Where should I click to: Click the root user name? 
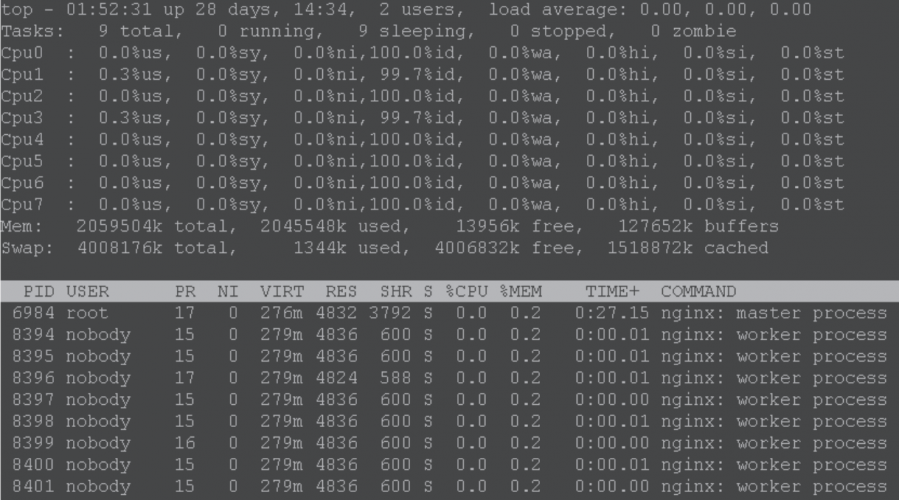(x=88, y=314)
